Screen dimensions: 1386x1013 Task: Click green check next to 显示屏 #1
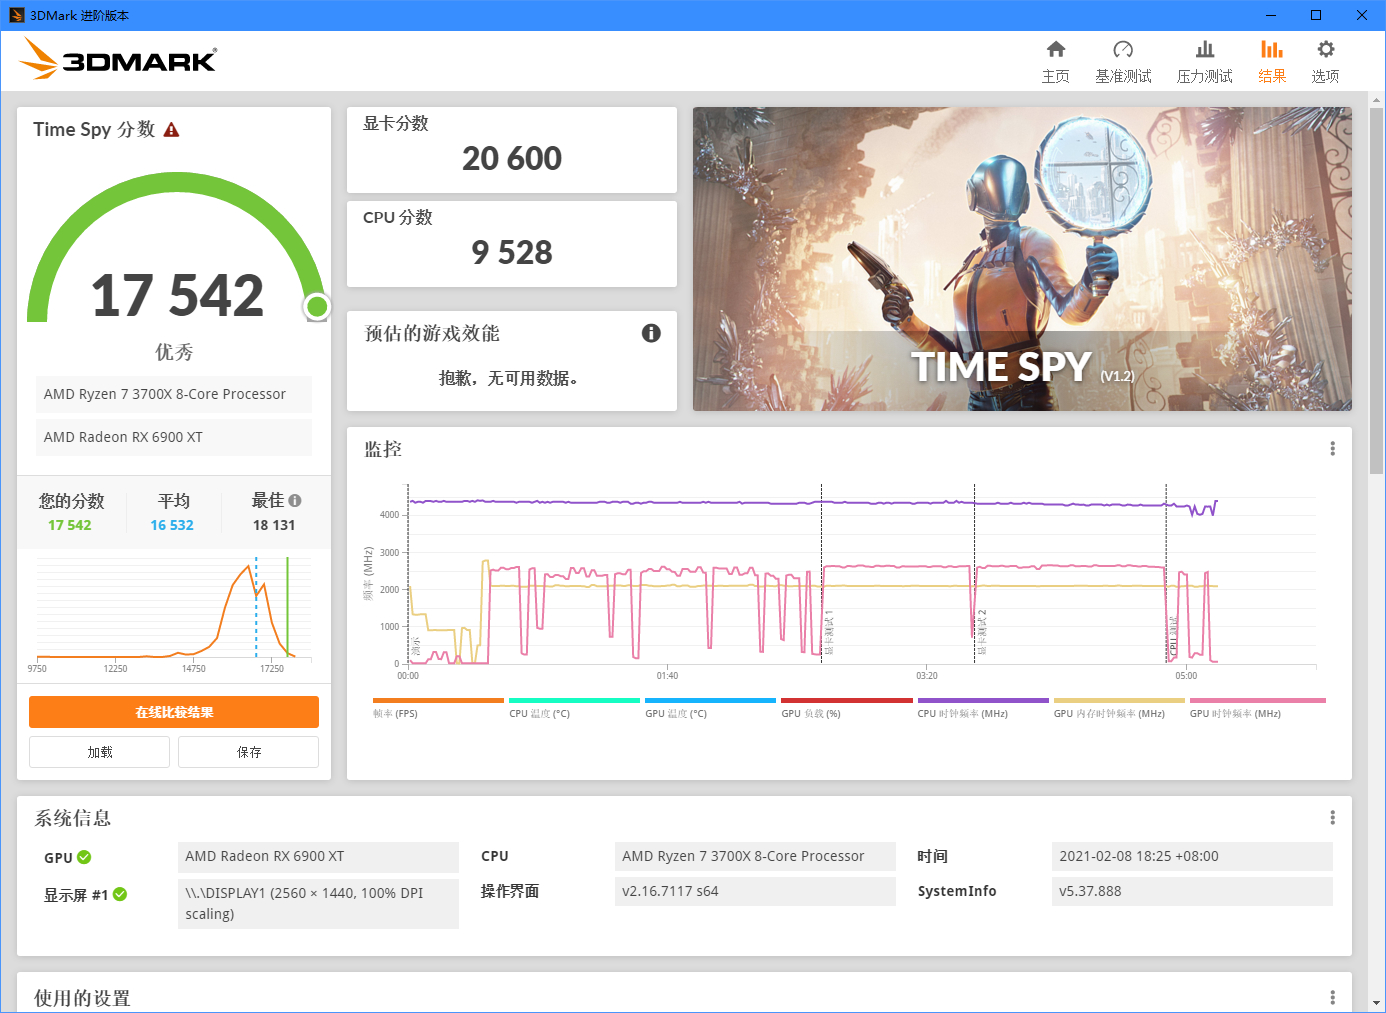[x=120, y=894]
